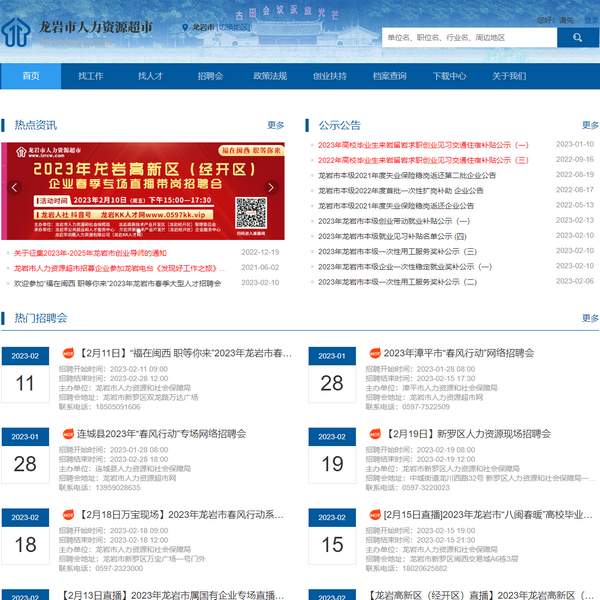
Task: Click the search box for 单位名、职位名
Action: (x=470, y=37)
